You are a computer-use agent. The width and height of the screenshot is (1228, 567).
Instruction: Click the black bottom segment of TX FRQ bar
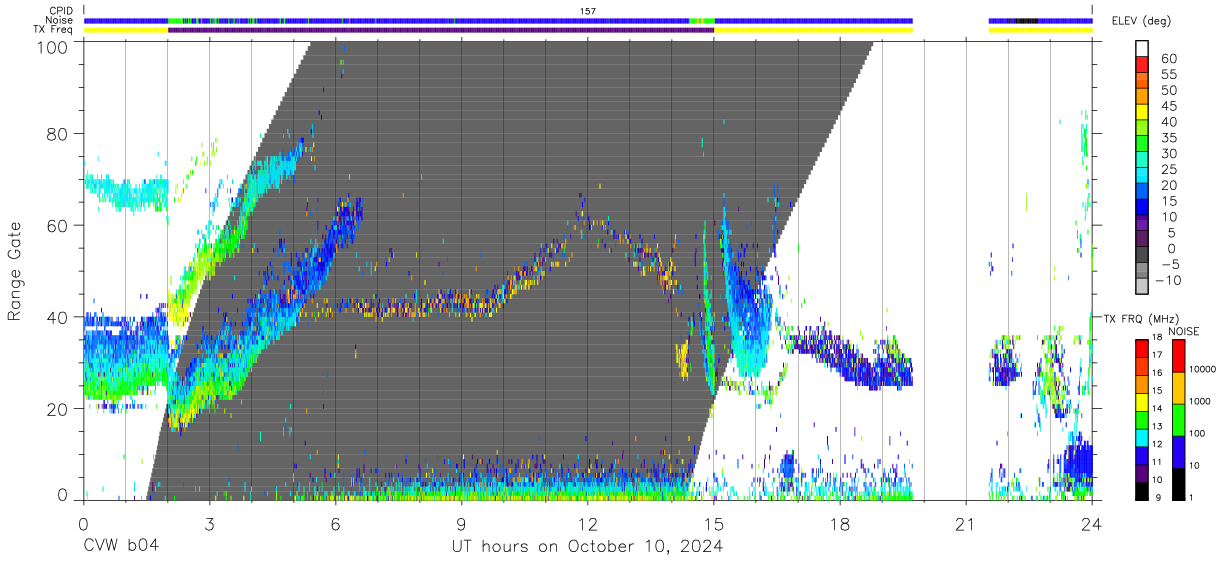[x=1141, y=490]
